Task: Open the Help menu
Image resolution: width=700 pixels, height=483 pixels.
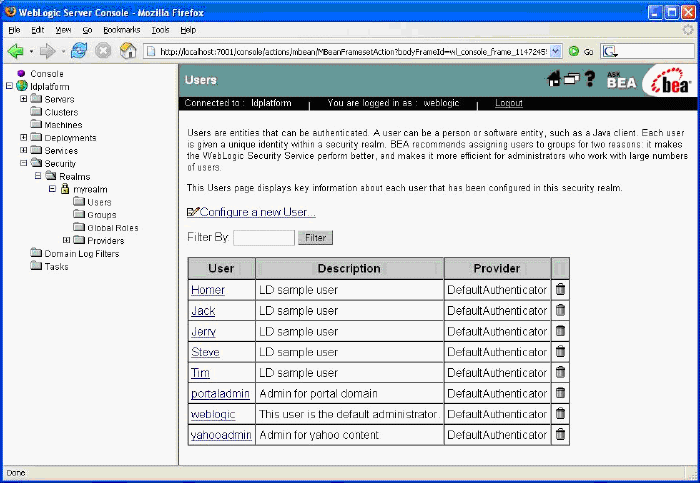Action: point(188,30)
